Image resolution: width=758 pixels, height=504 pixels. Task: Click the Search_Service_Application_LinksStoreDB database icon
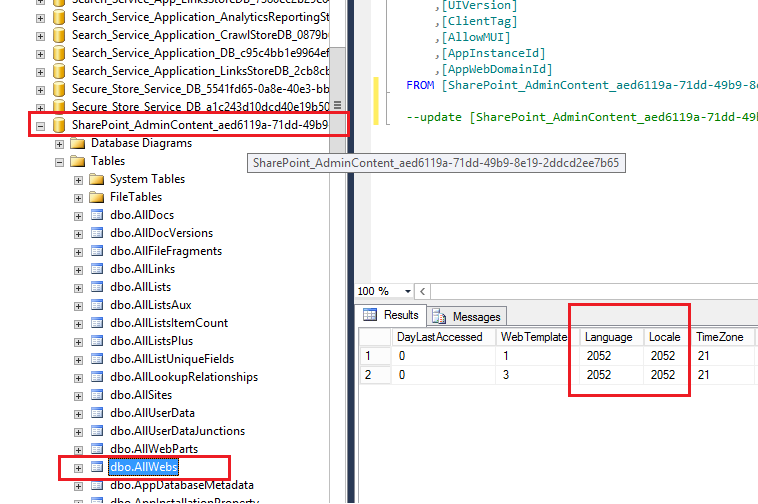pos(59,71)
